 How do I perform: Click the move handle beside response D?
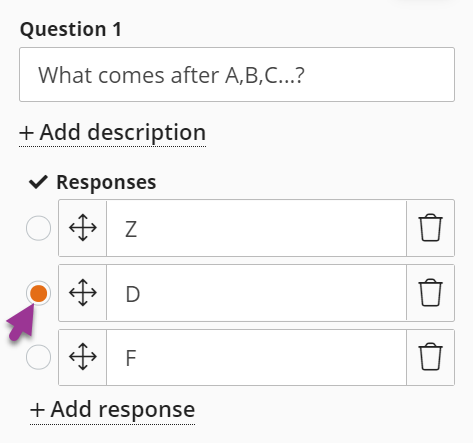(x=83, y=293)
